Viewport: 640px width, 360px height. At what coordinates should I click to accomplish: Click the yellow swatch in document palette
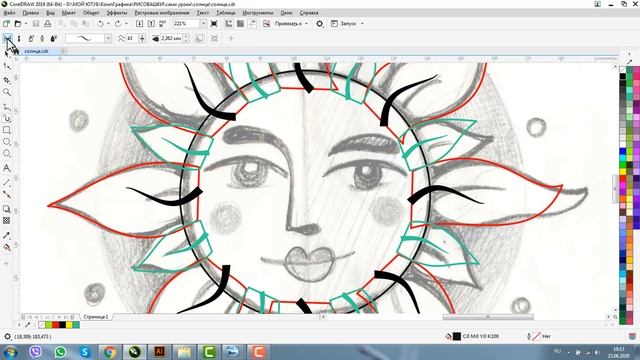(69, 325)
